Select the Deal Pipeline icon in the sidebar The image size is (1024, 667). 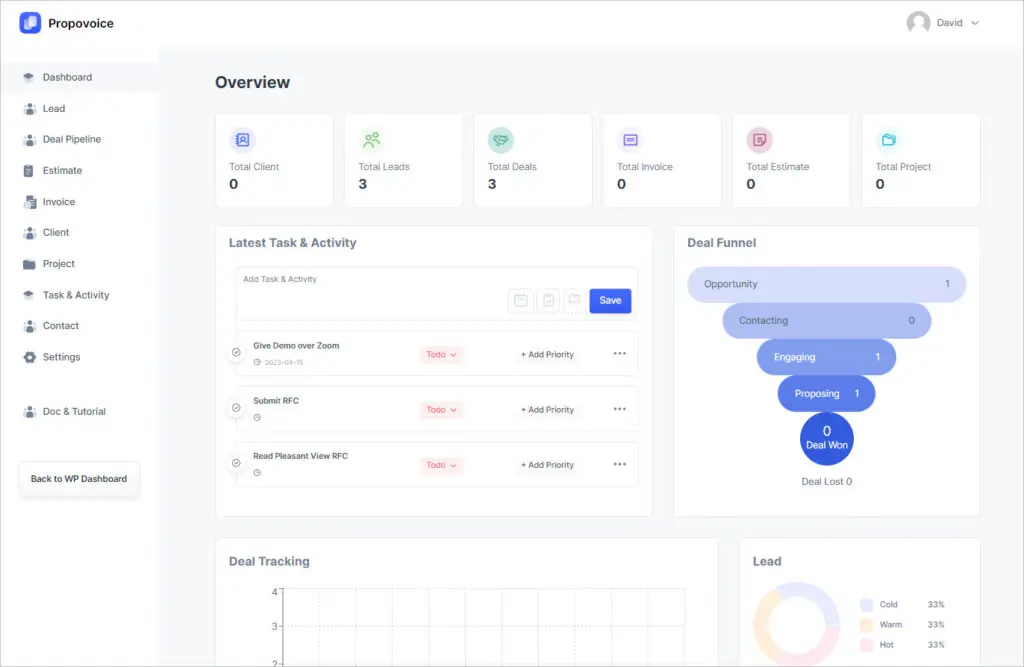[29, 139]
